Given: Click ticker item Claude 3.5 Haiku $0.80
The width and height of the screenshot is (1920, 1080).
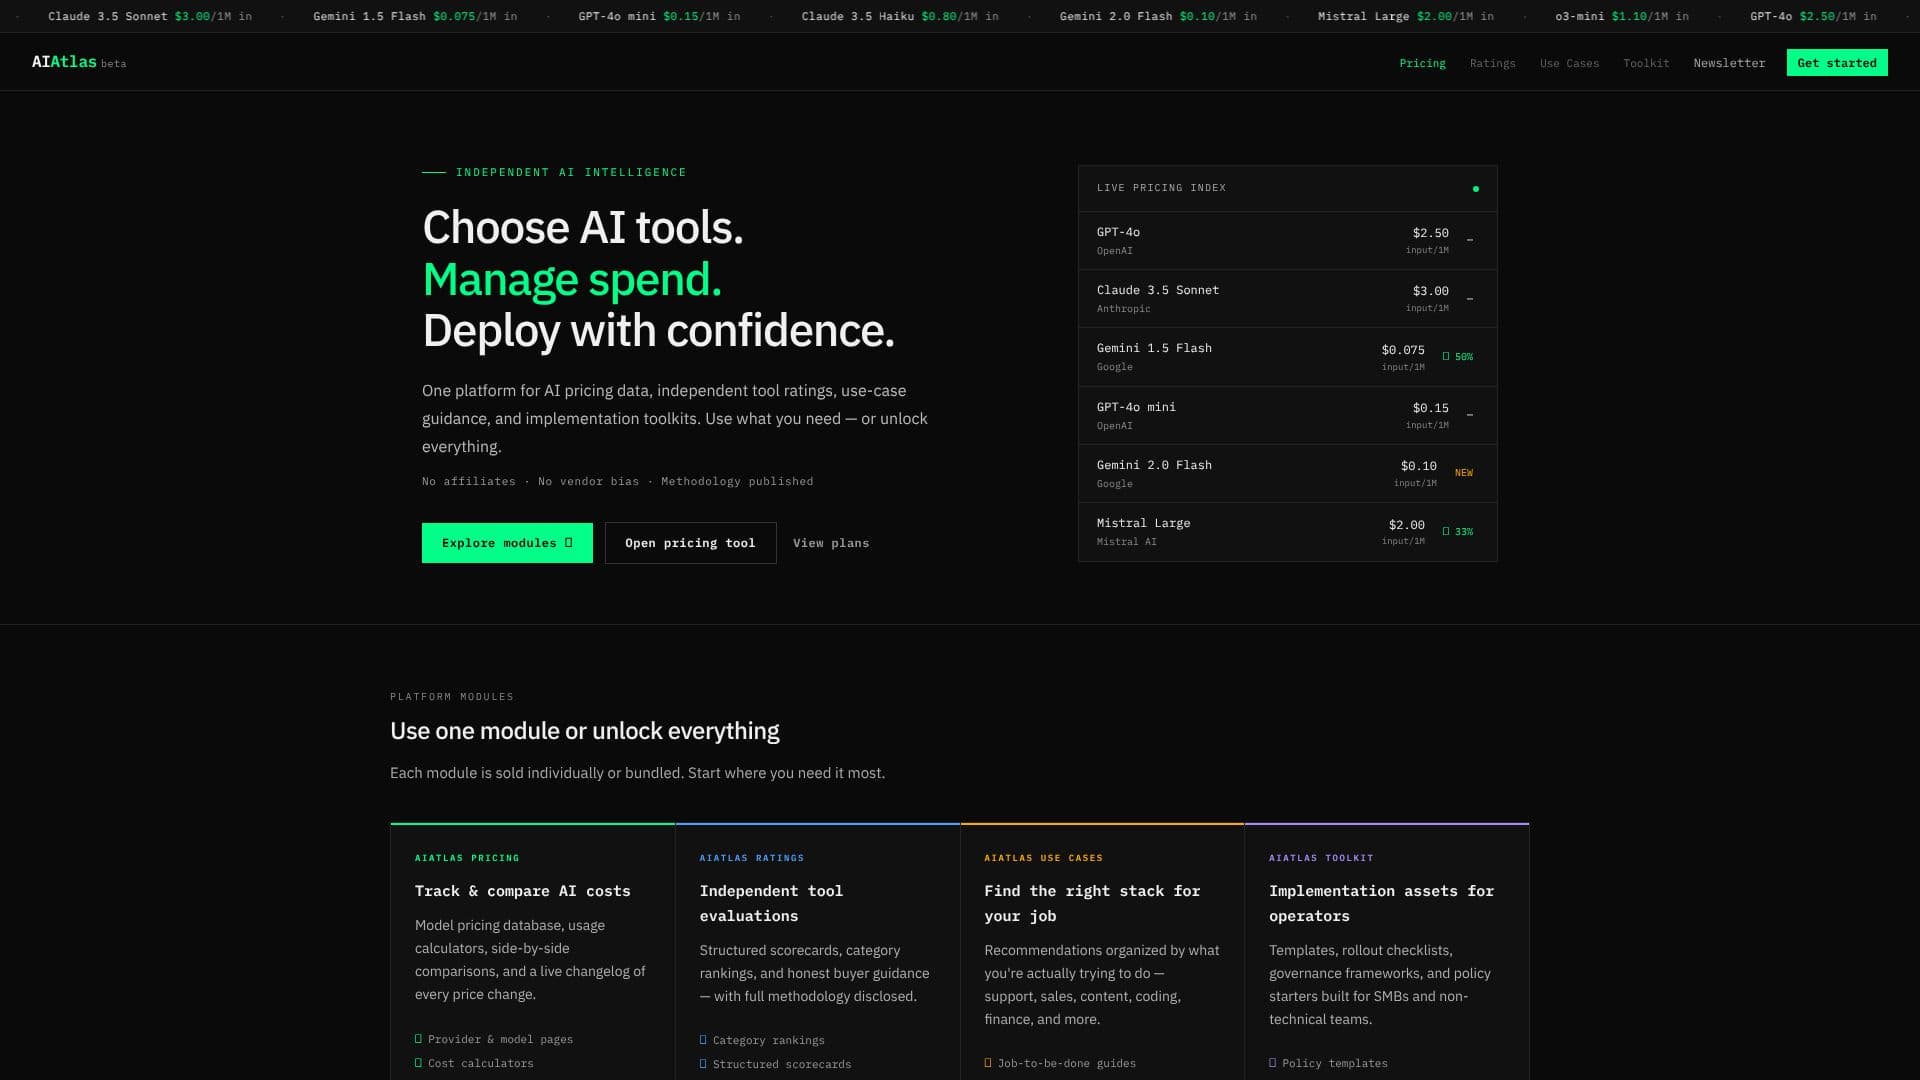Looking at the screenshot, I should 900,16.
